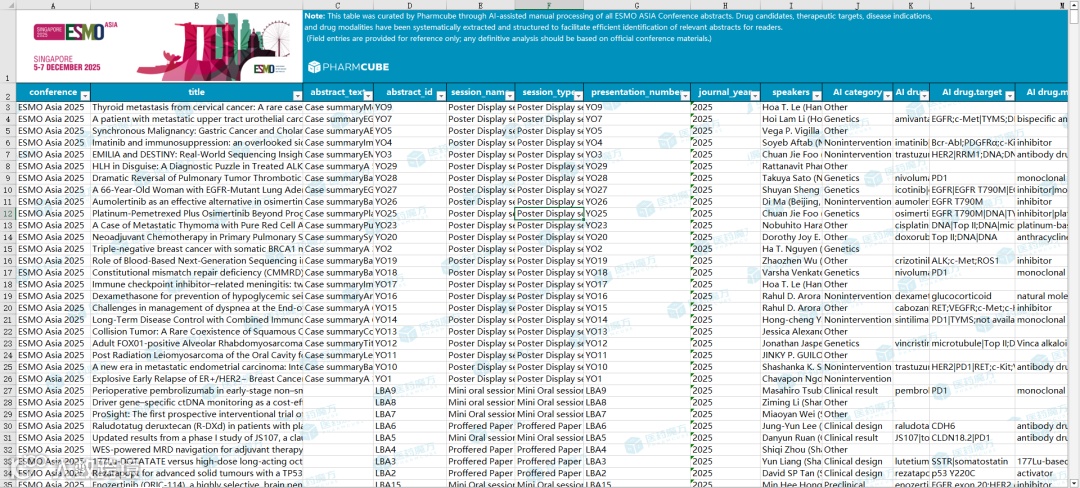Select the 'Platinum-Pemetrexed Plus Osimertinib' title cell
The image size is (1080, 488).
(x=196, y=213)
